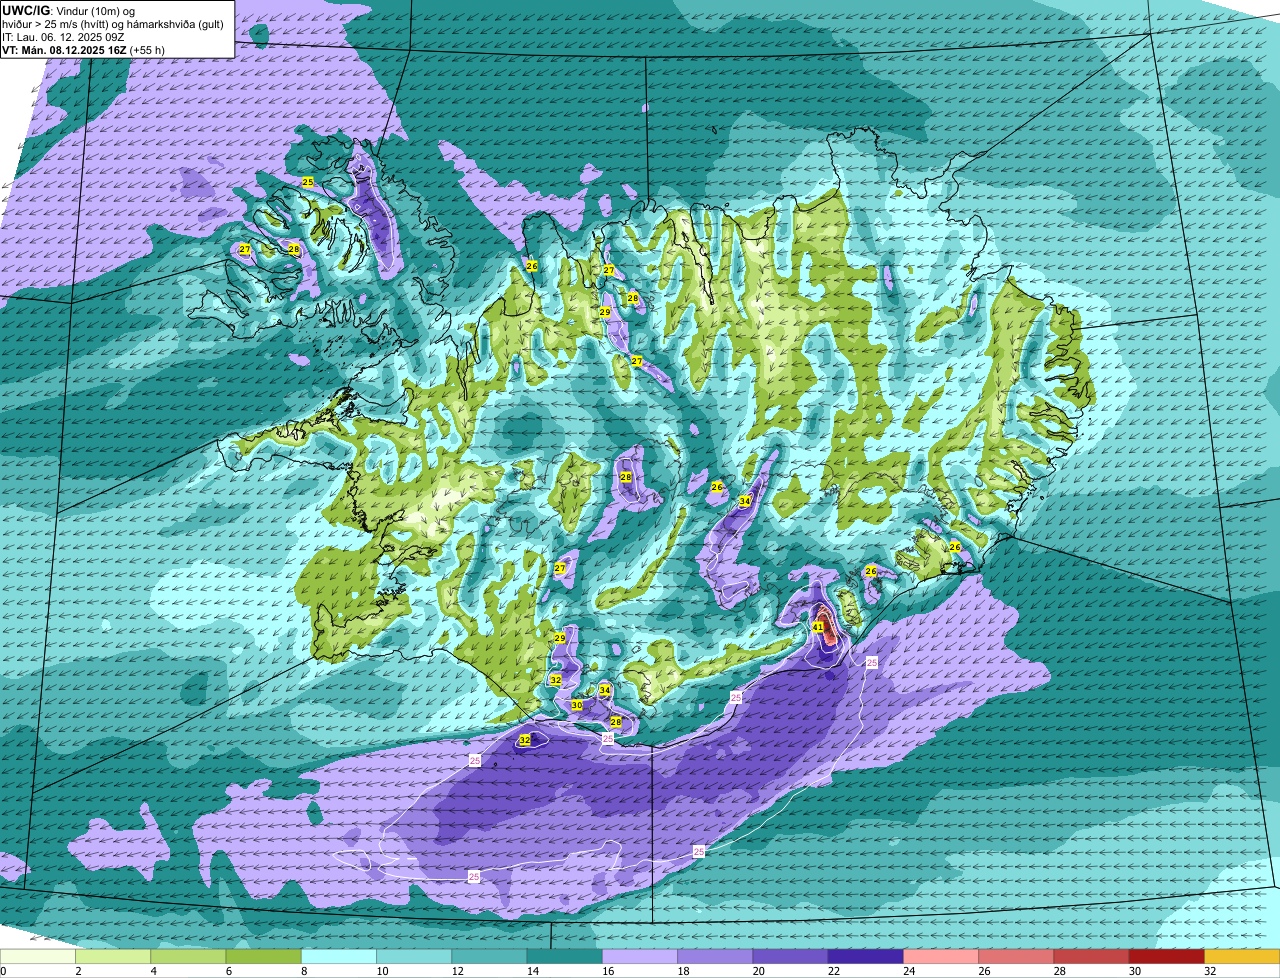
Task: Click the 0–2 m/s pale yellow legend swatch
Action: (38, 957)
